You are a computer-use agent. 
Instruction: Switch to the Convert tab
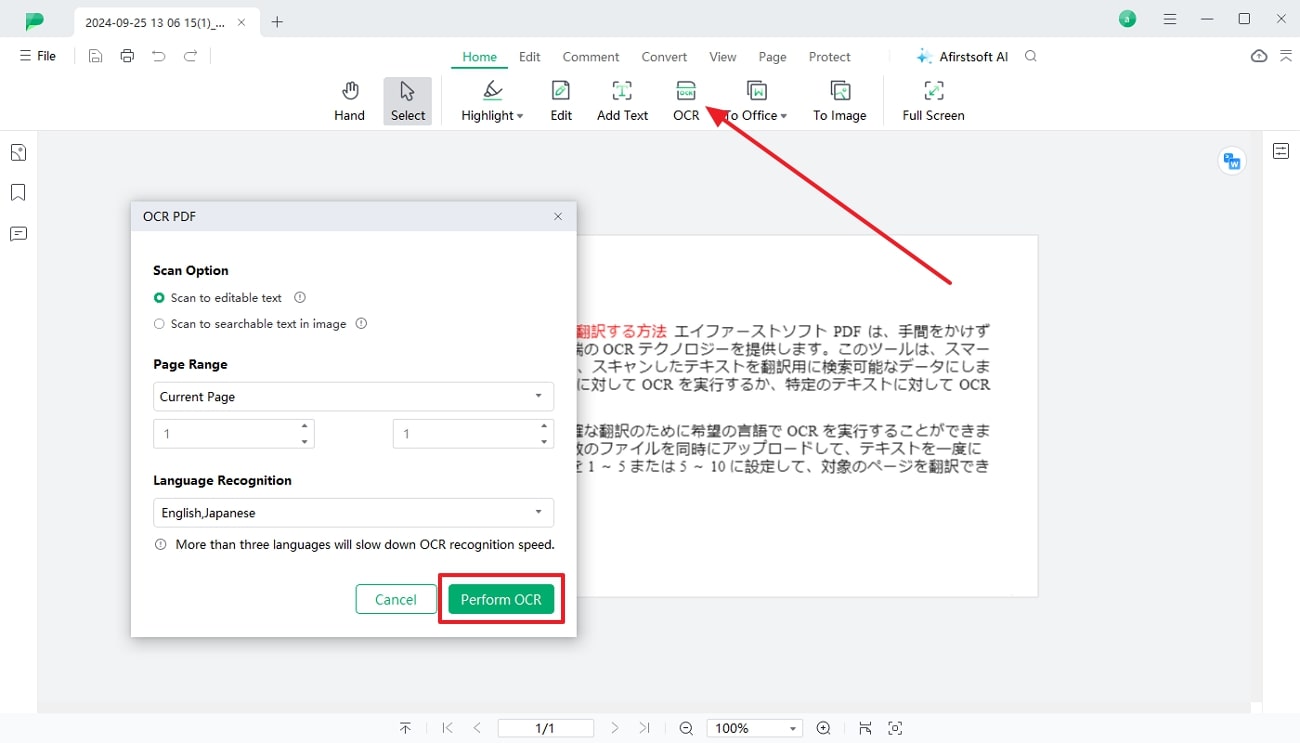[664, 57]
